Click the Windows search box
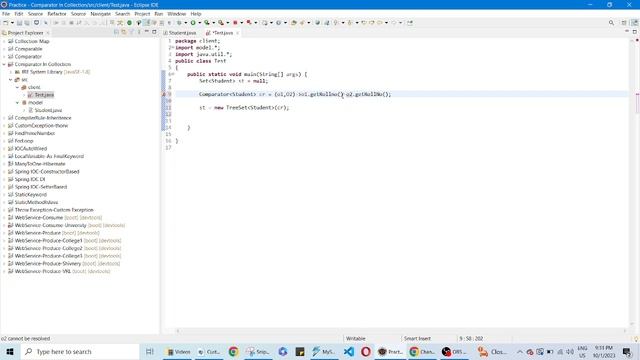This screenshot has width=640, height=360. tap(80, 351)
